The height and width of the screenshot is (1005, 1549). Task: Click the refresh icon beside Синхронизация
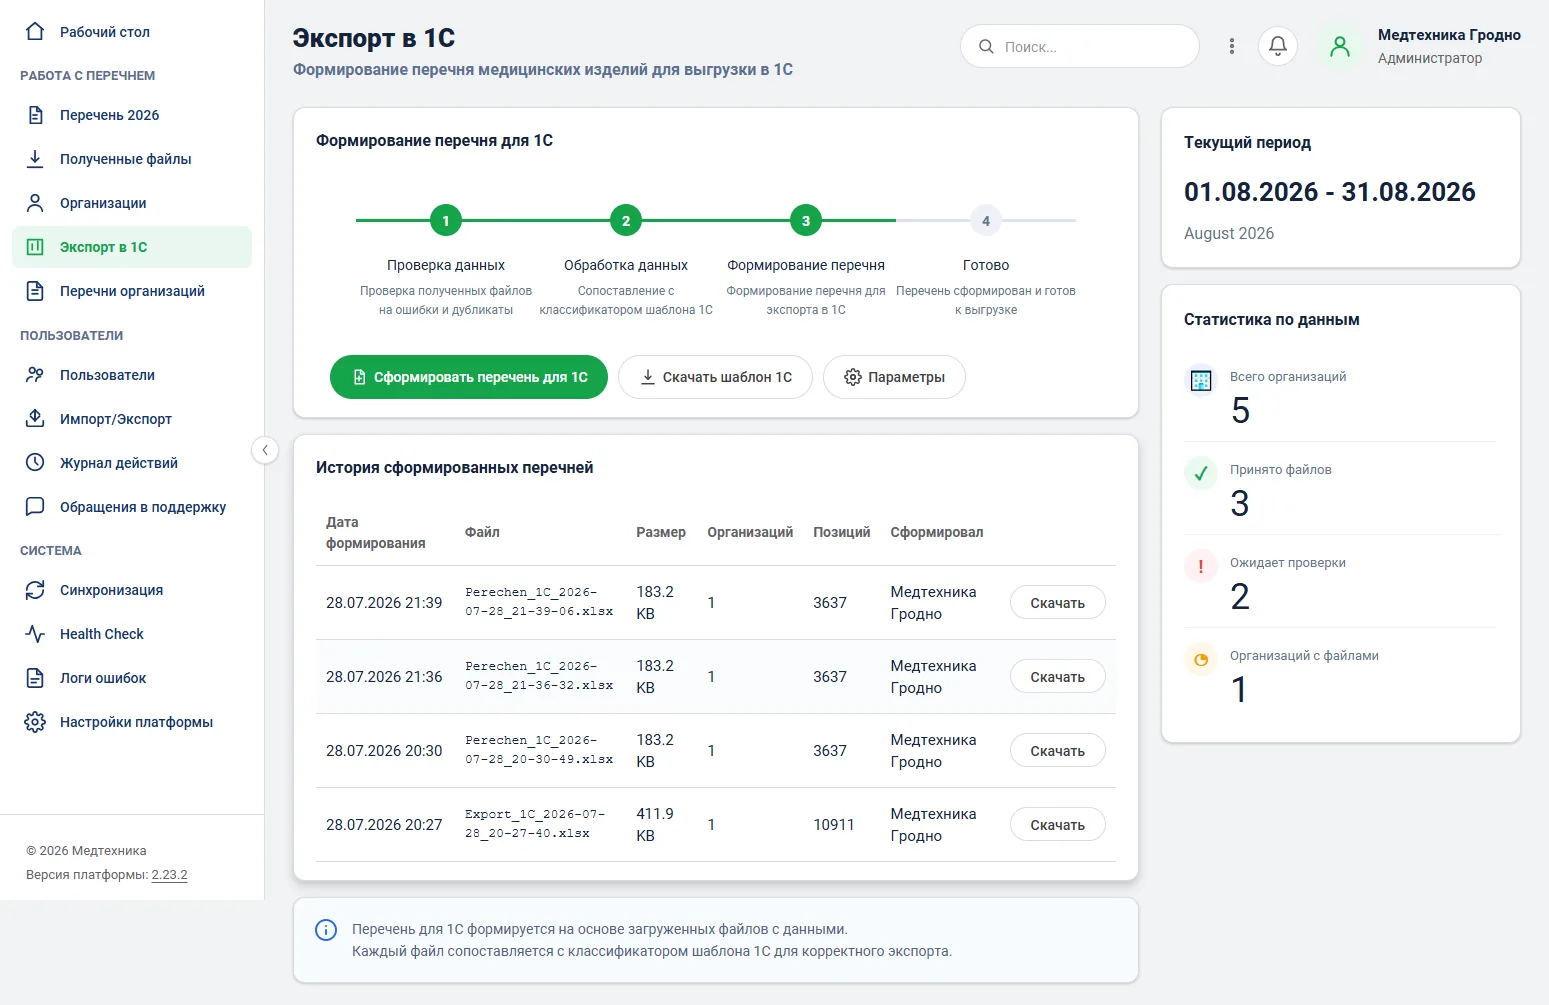[35, 590]
